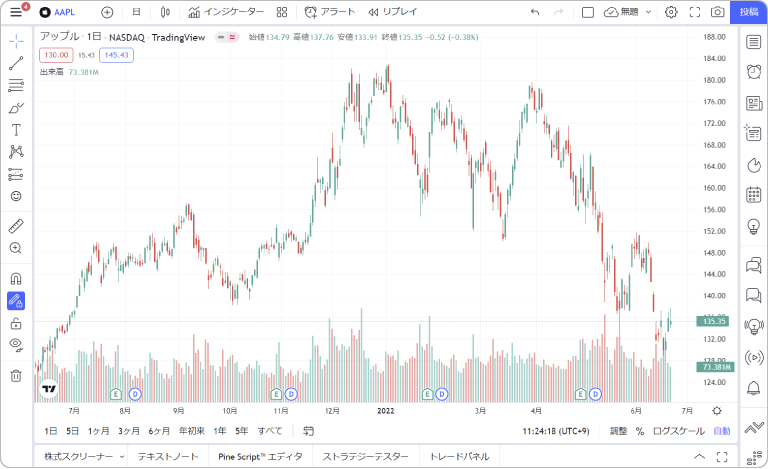Screen dimensions: 768x469
Task: Add a symbol to compare with plus icon
Action: point(107,12)
